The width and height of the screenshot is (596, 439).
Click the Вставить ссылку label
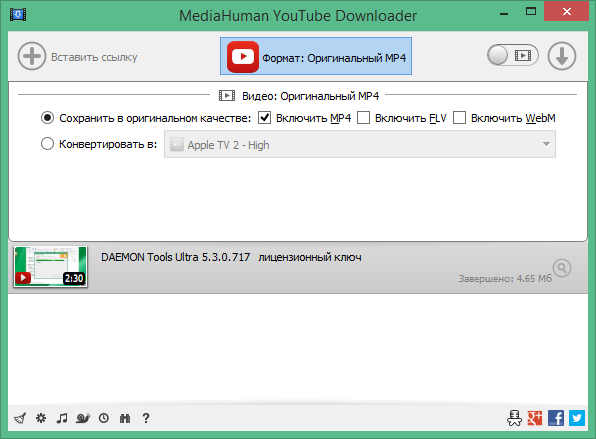pos(94,57)
